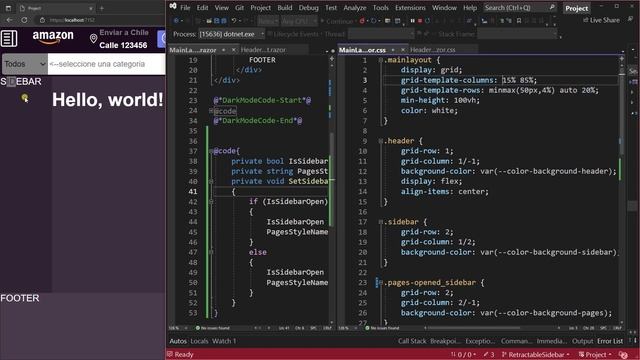640x360 pixels.
Task: Open the Build menu
Action: 284,8
